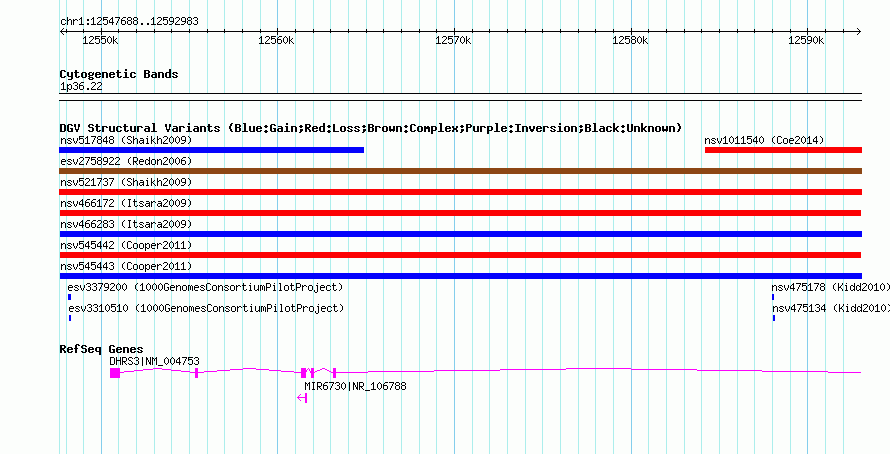Click the ruler's left arrowhead
Viewport: 890px width, 454px height.
pyautogui.click(x=62, y=32)
